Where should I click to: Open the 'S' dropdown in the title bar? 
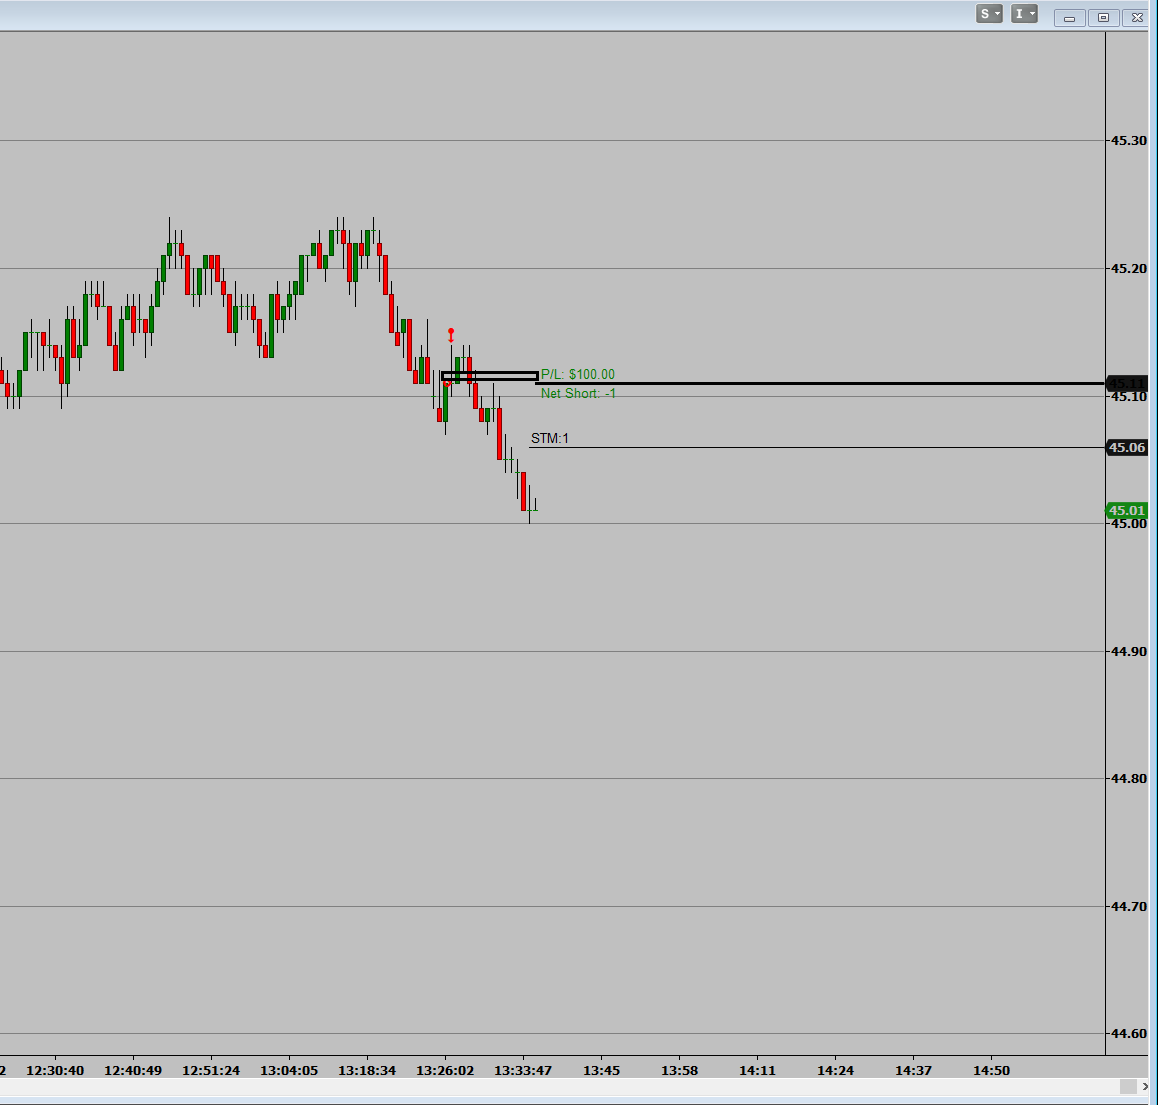989,14
